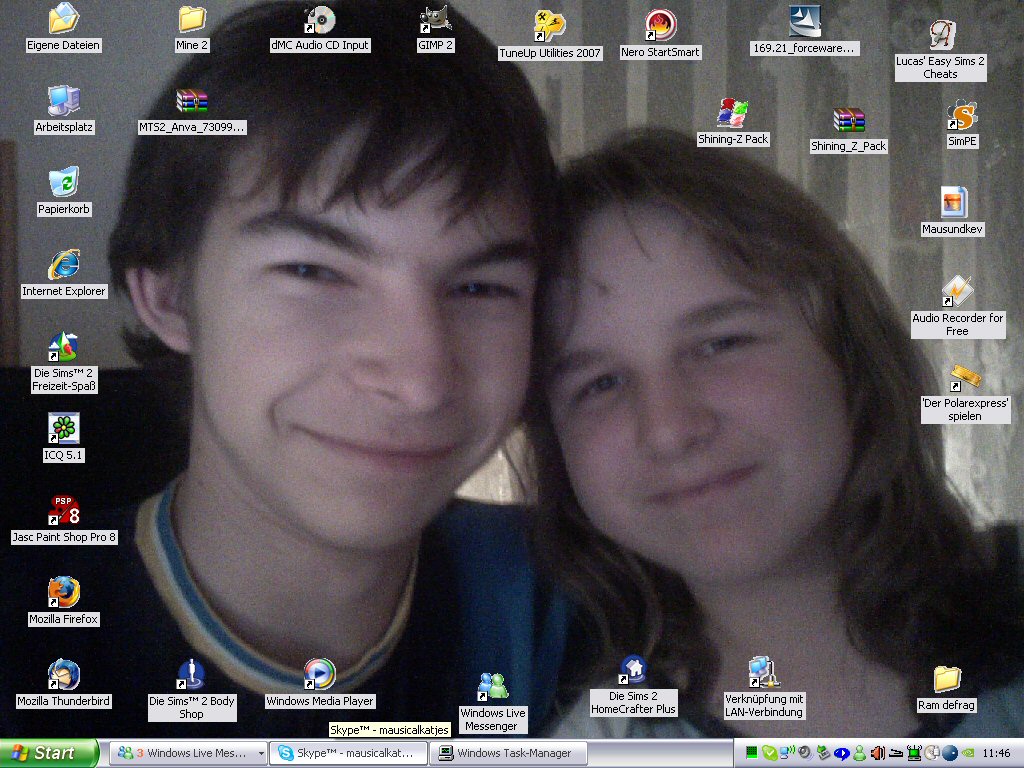This screenshot has height=768, width=1024.
Task: Expand the Windows Live Messenger group arrow
Action: pyautogui.click(x=261, y=754)
